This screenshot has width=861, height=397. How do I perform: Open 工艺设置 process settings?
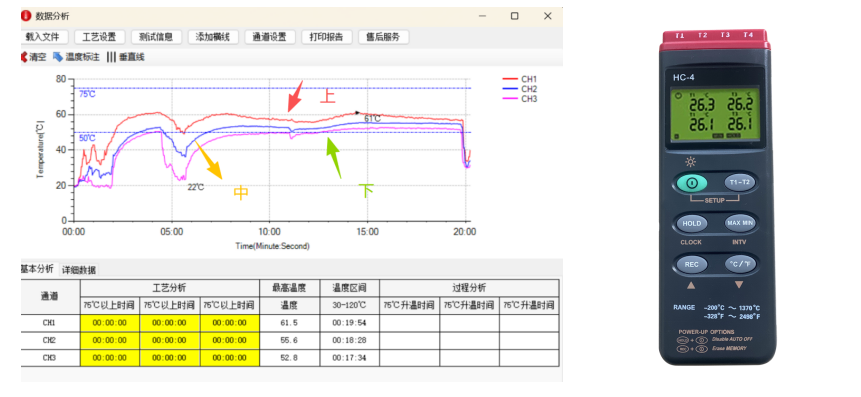pos(99,37)
